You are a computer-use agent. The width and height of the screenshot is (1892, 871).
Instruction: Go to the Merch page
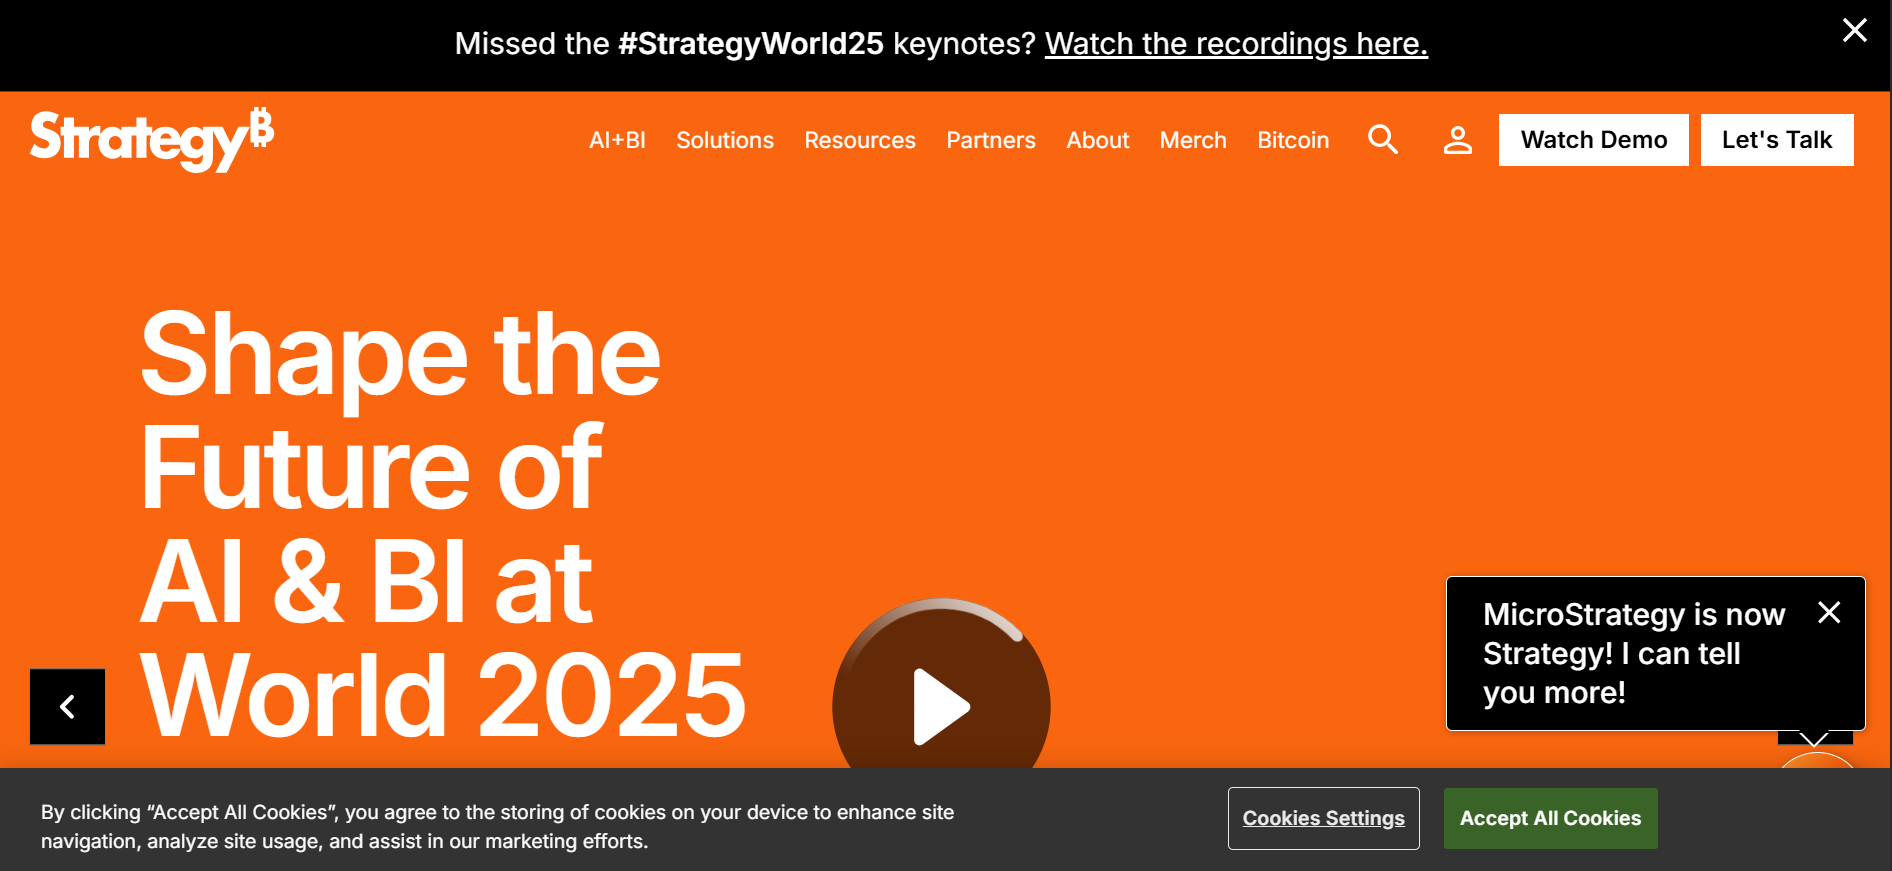pyautogui.click(x=1193, y=140)
